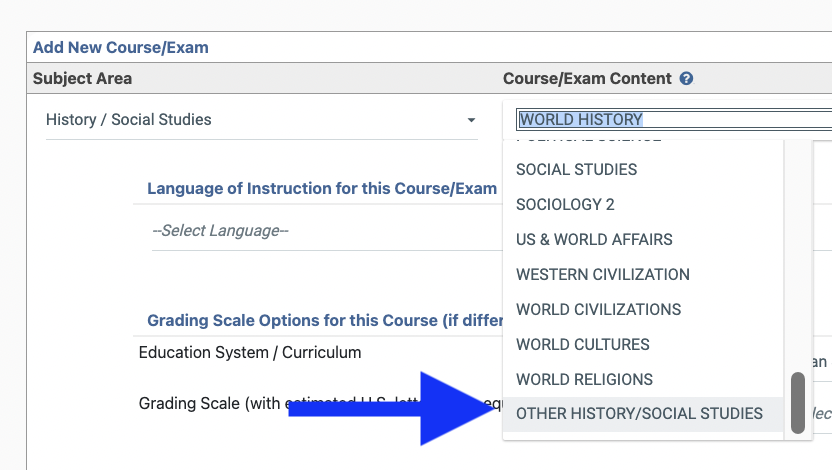The width and height of the screenshot is (832, 470).
Task: Pick WORLD RELIGIONS from the course options
Action: click(x=584, y=380)
